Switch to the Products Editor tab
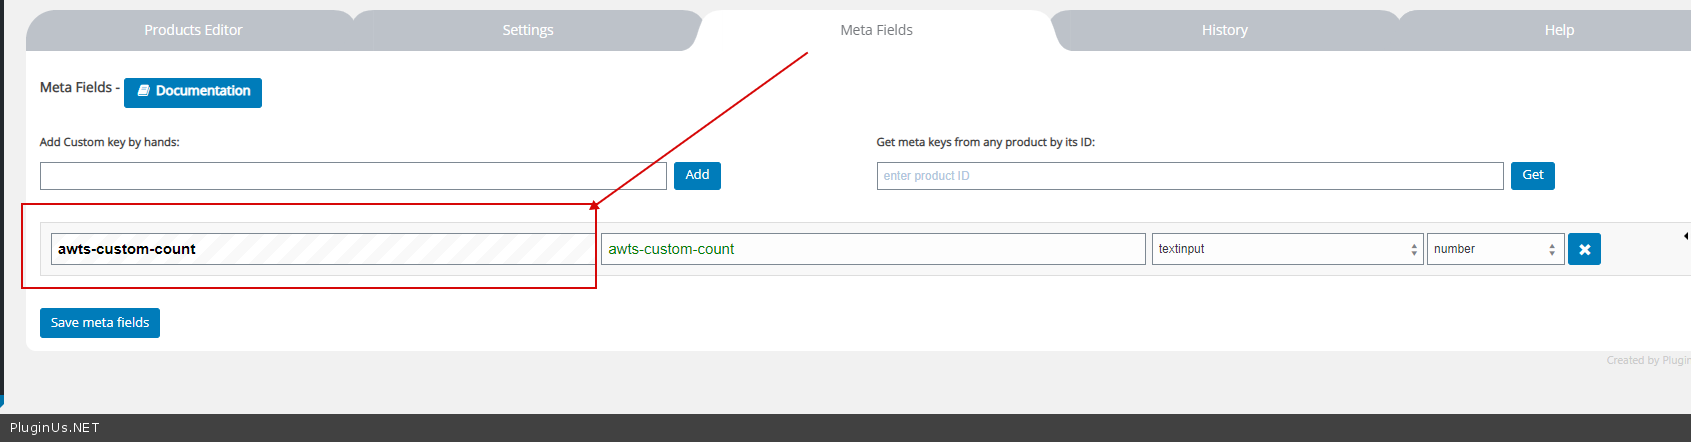Viewport: 1691px width, 442px height. click(x=193, y=30)
